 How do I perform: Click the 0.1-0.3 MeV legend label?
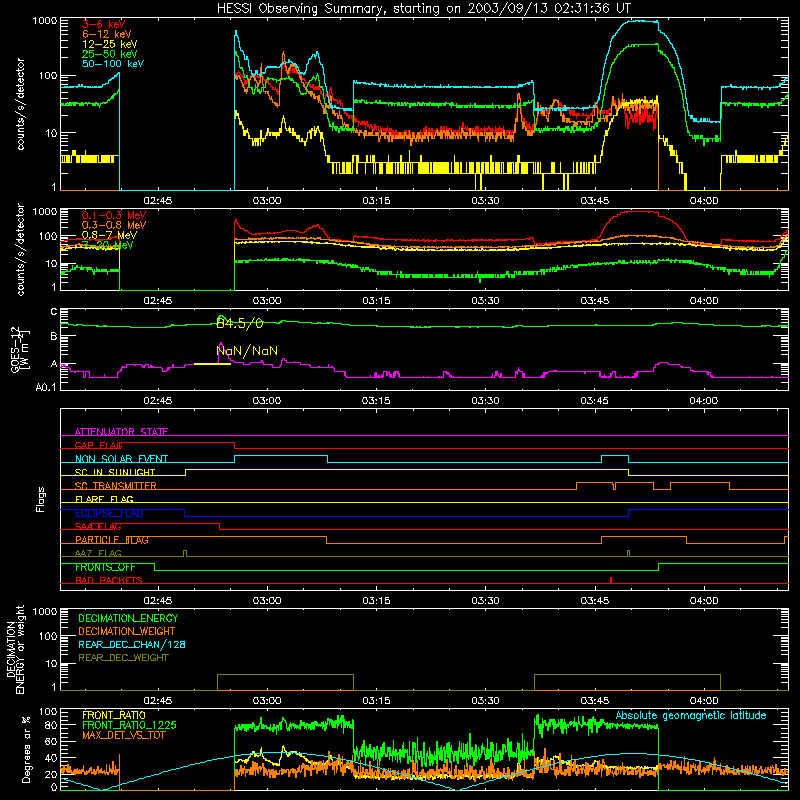[x=114, y=215]
